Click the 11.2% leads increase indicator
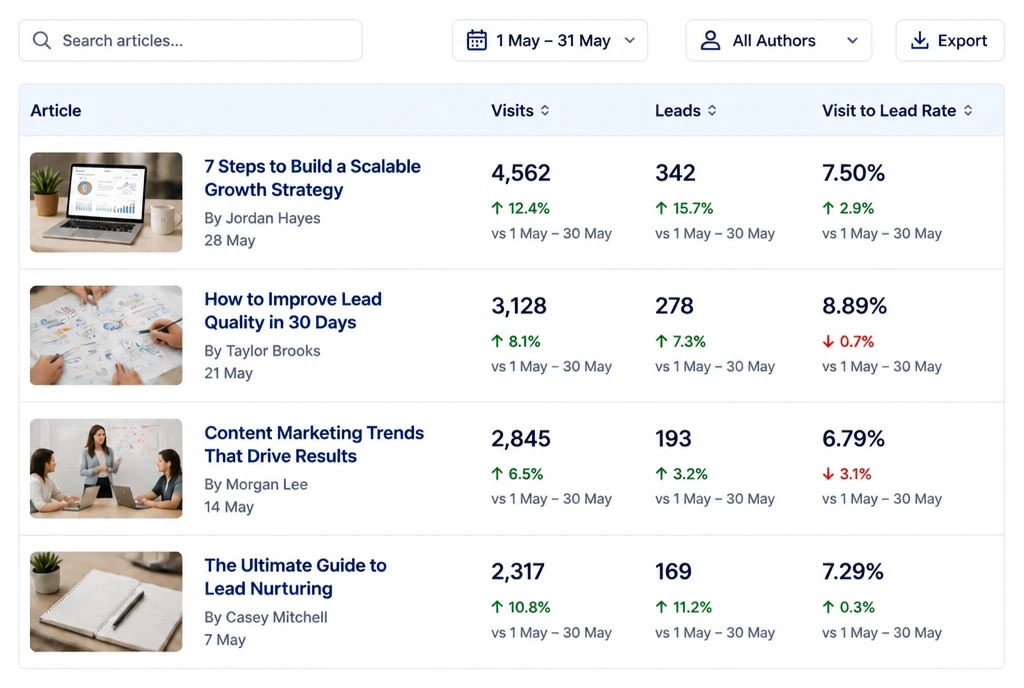 coord(684,607)
